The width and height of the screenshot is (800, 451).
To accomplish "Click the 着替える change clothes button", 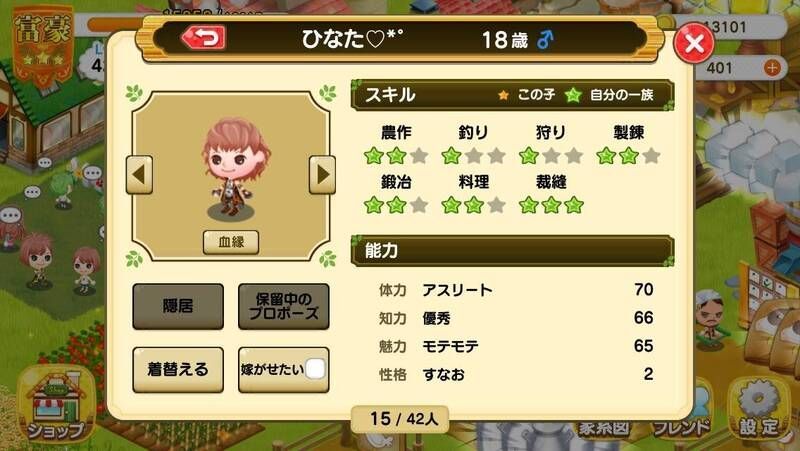I will point(178,369).
